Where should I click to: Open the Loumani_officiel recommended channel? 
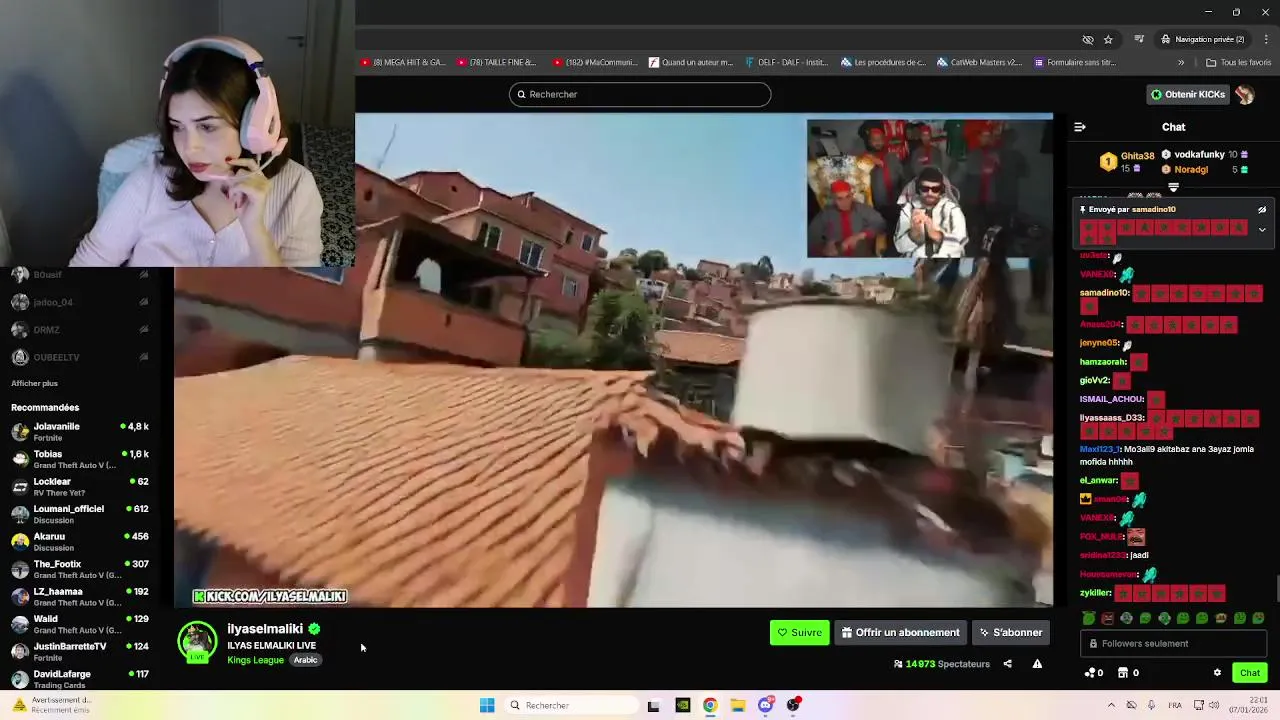[80, 514]
